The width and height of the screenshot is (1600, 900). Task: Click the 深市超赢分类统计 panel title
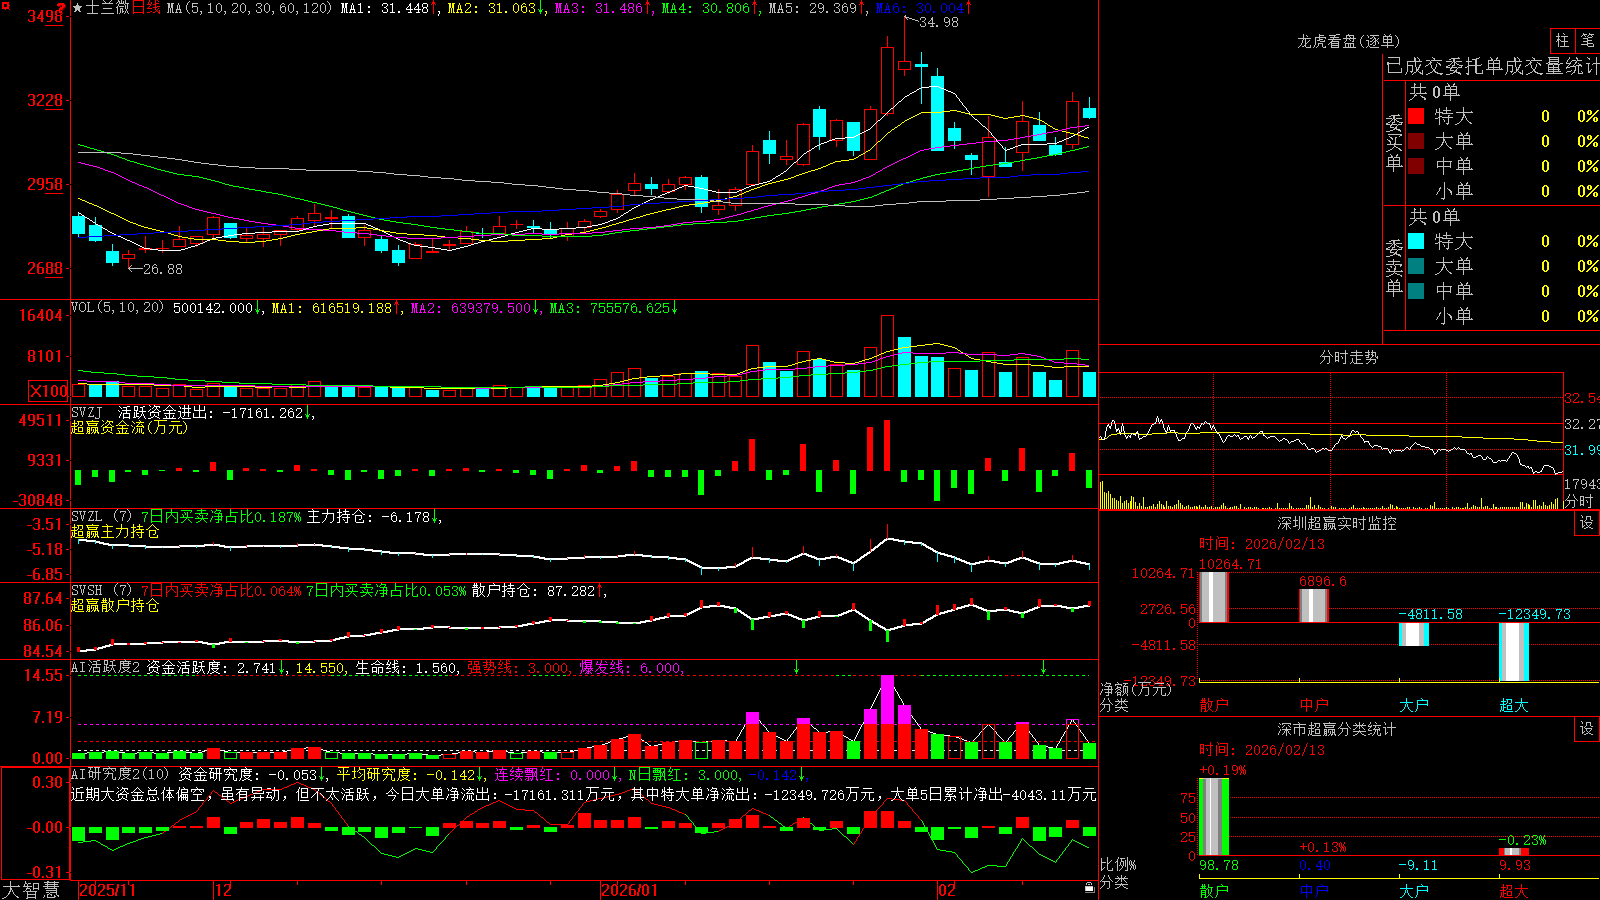click(x=1336, y=729)
